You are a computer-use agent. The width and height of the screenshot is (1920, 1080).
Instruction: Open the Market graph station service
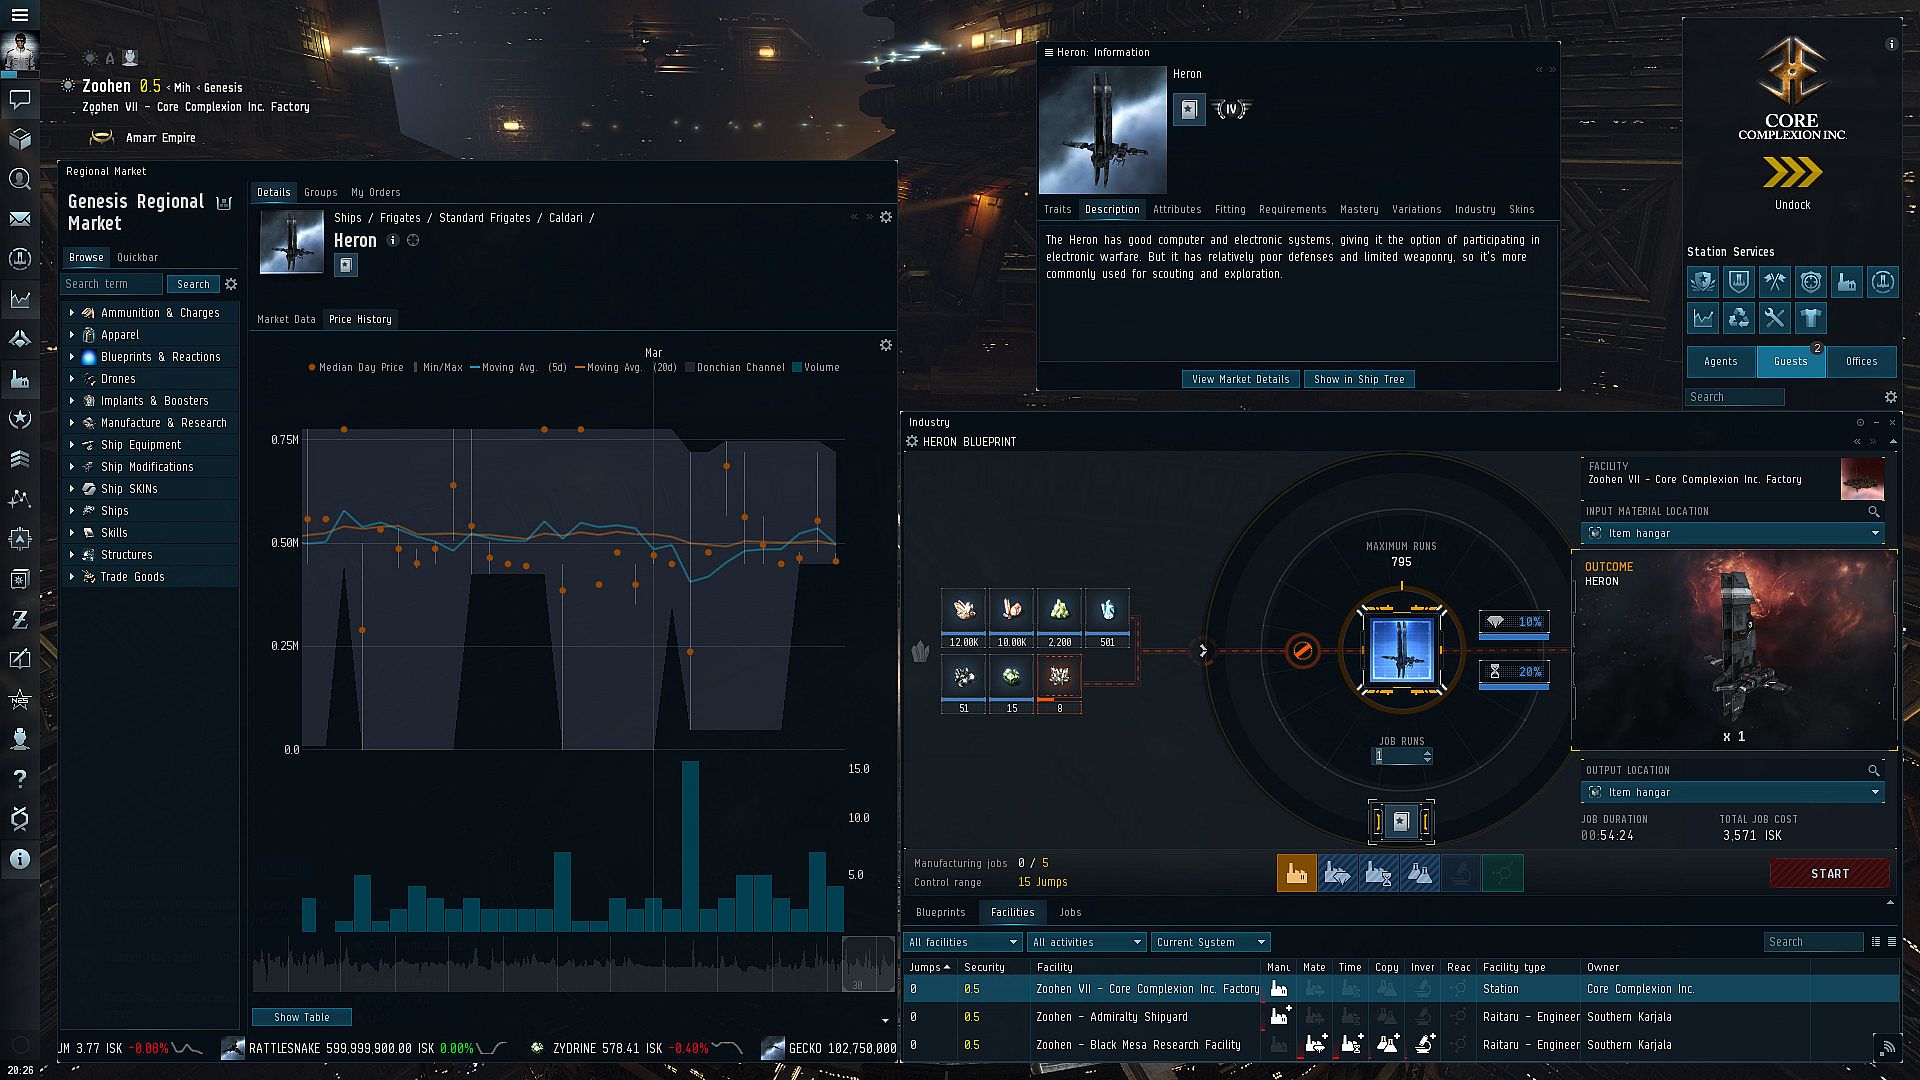pyautogui.click(x=1703, y=319)
